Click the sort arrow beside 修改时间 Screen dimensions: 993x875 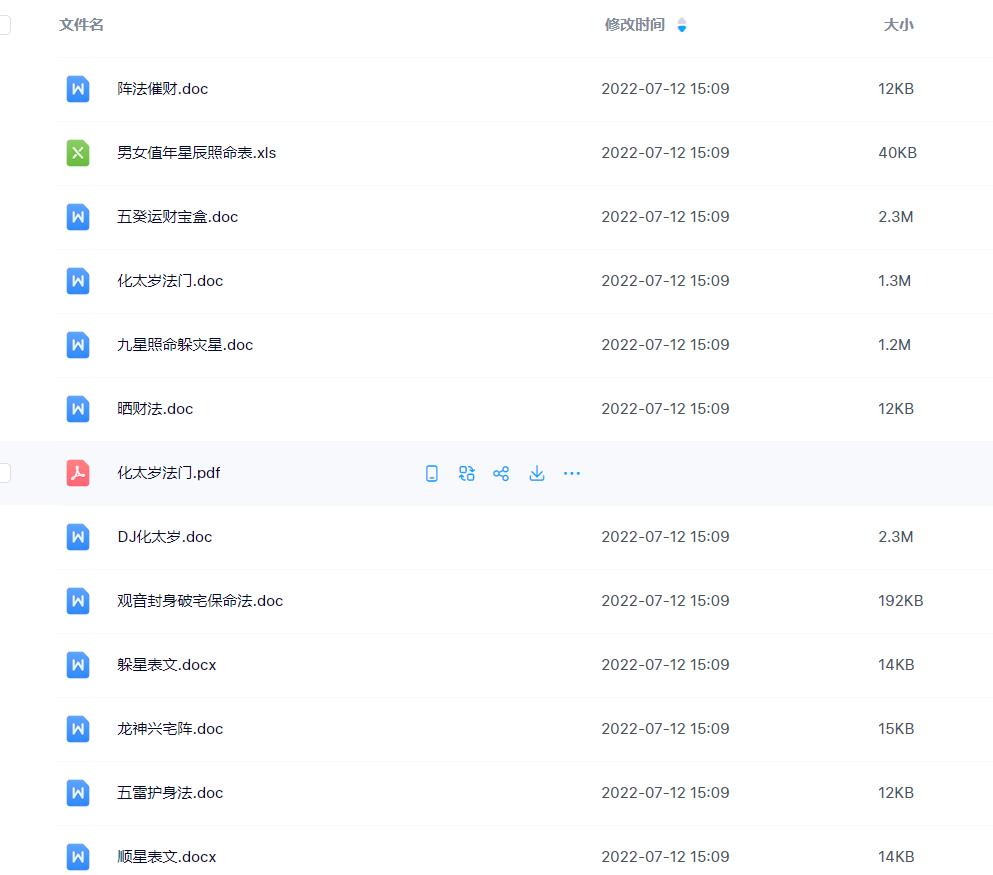point(682,25)
